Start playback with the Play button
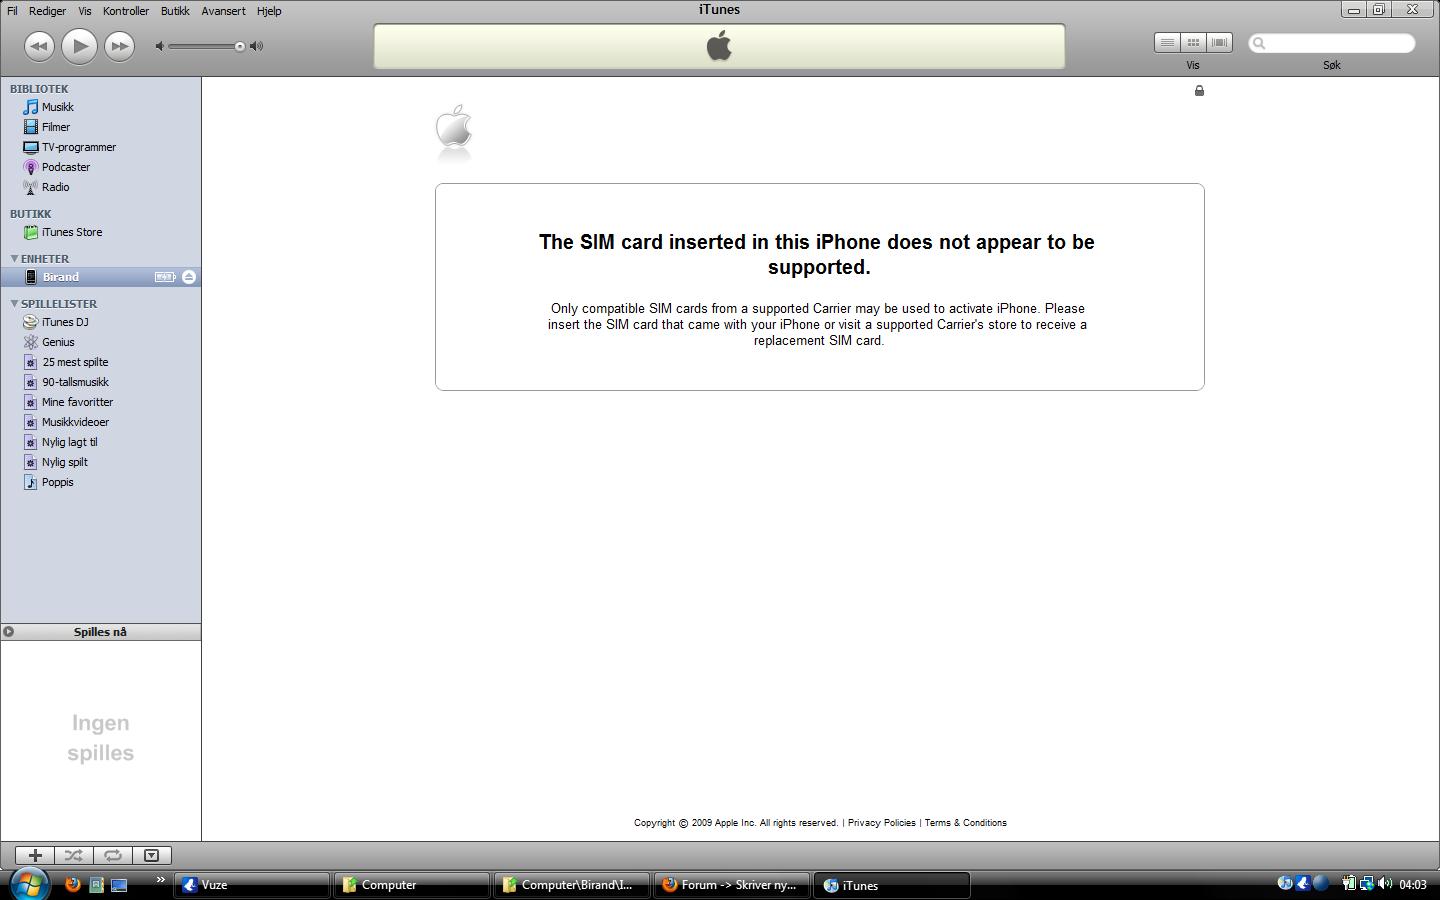 (79, 46)
